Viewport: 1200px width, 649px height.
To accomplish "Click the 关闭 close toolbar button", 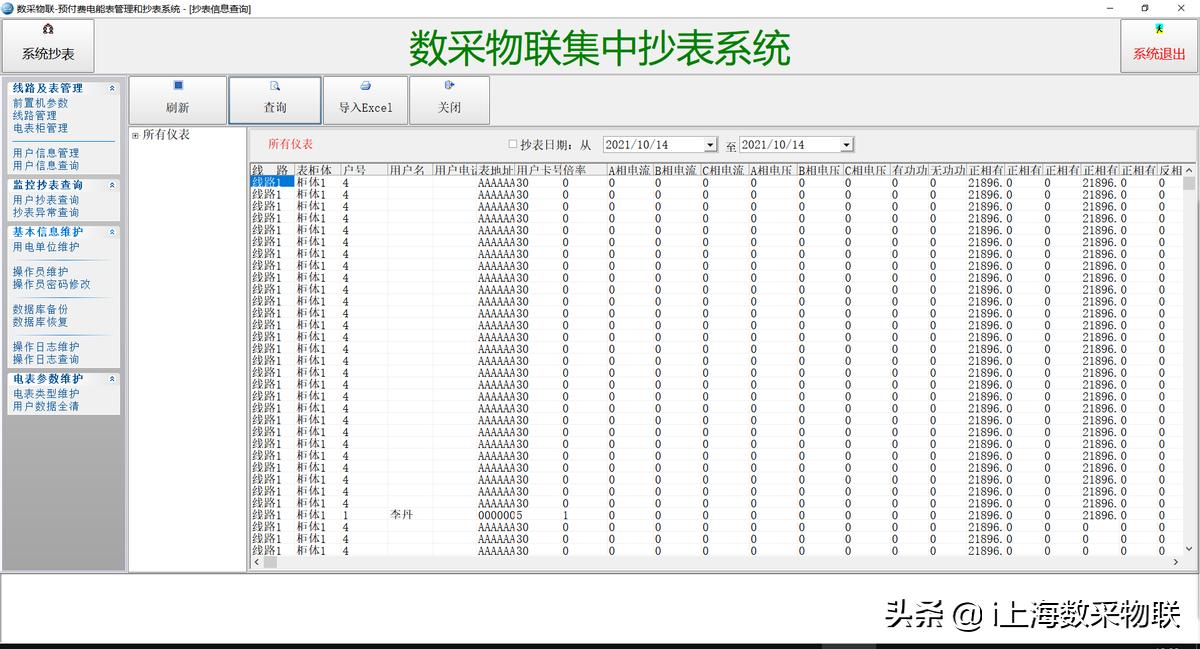I will coord(449,100).
